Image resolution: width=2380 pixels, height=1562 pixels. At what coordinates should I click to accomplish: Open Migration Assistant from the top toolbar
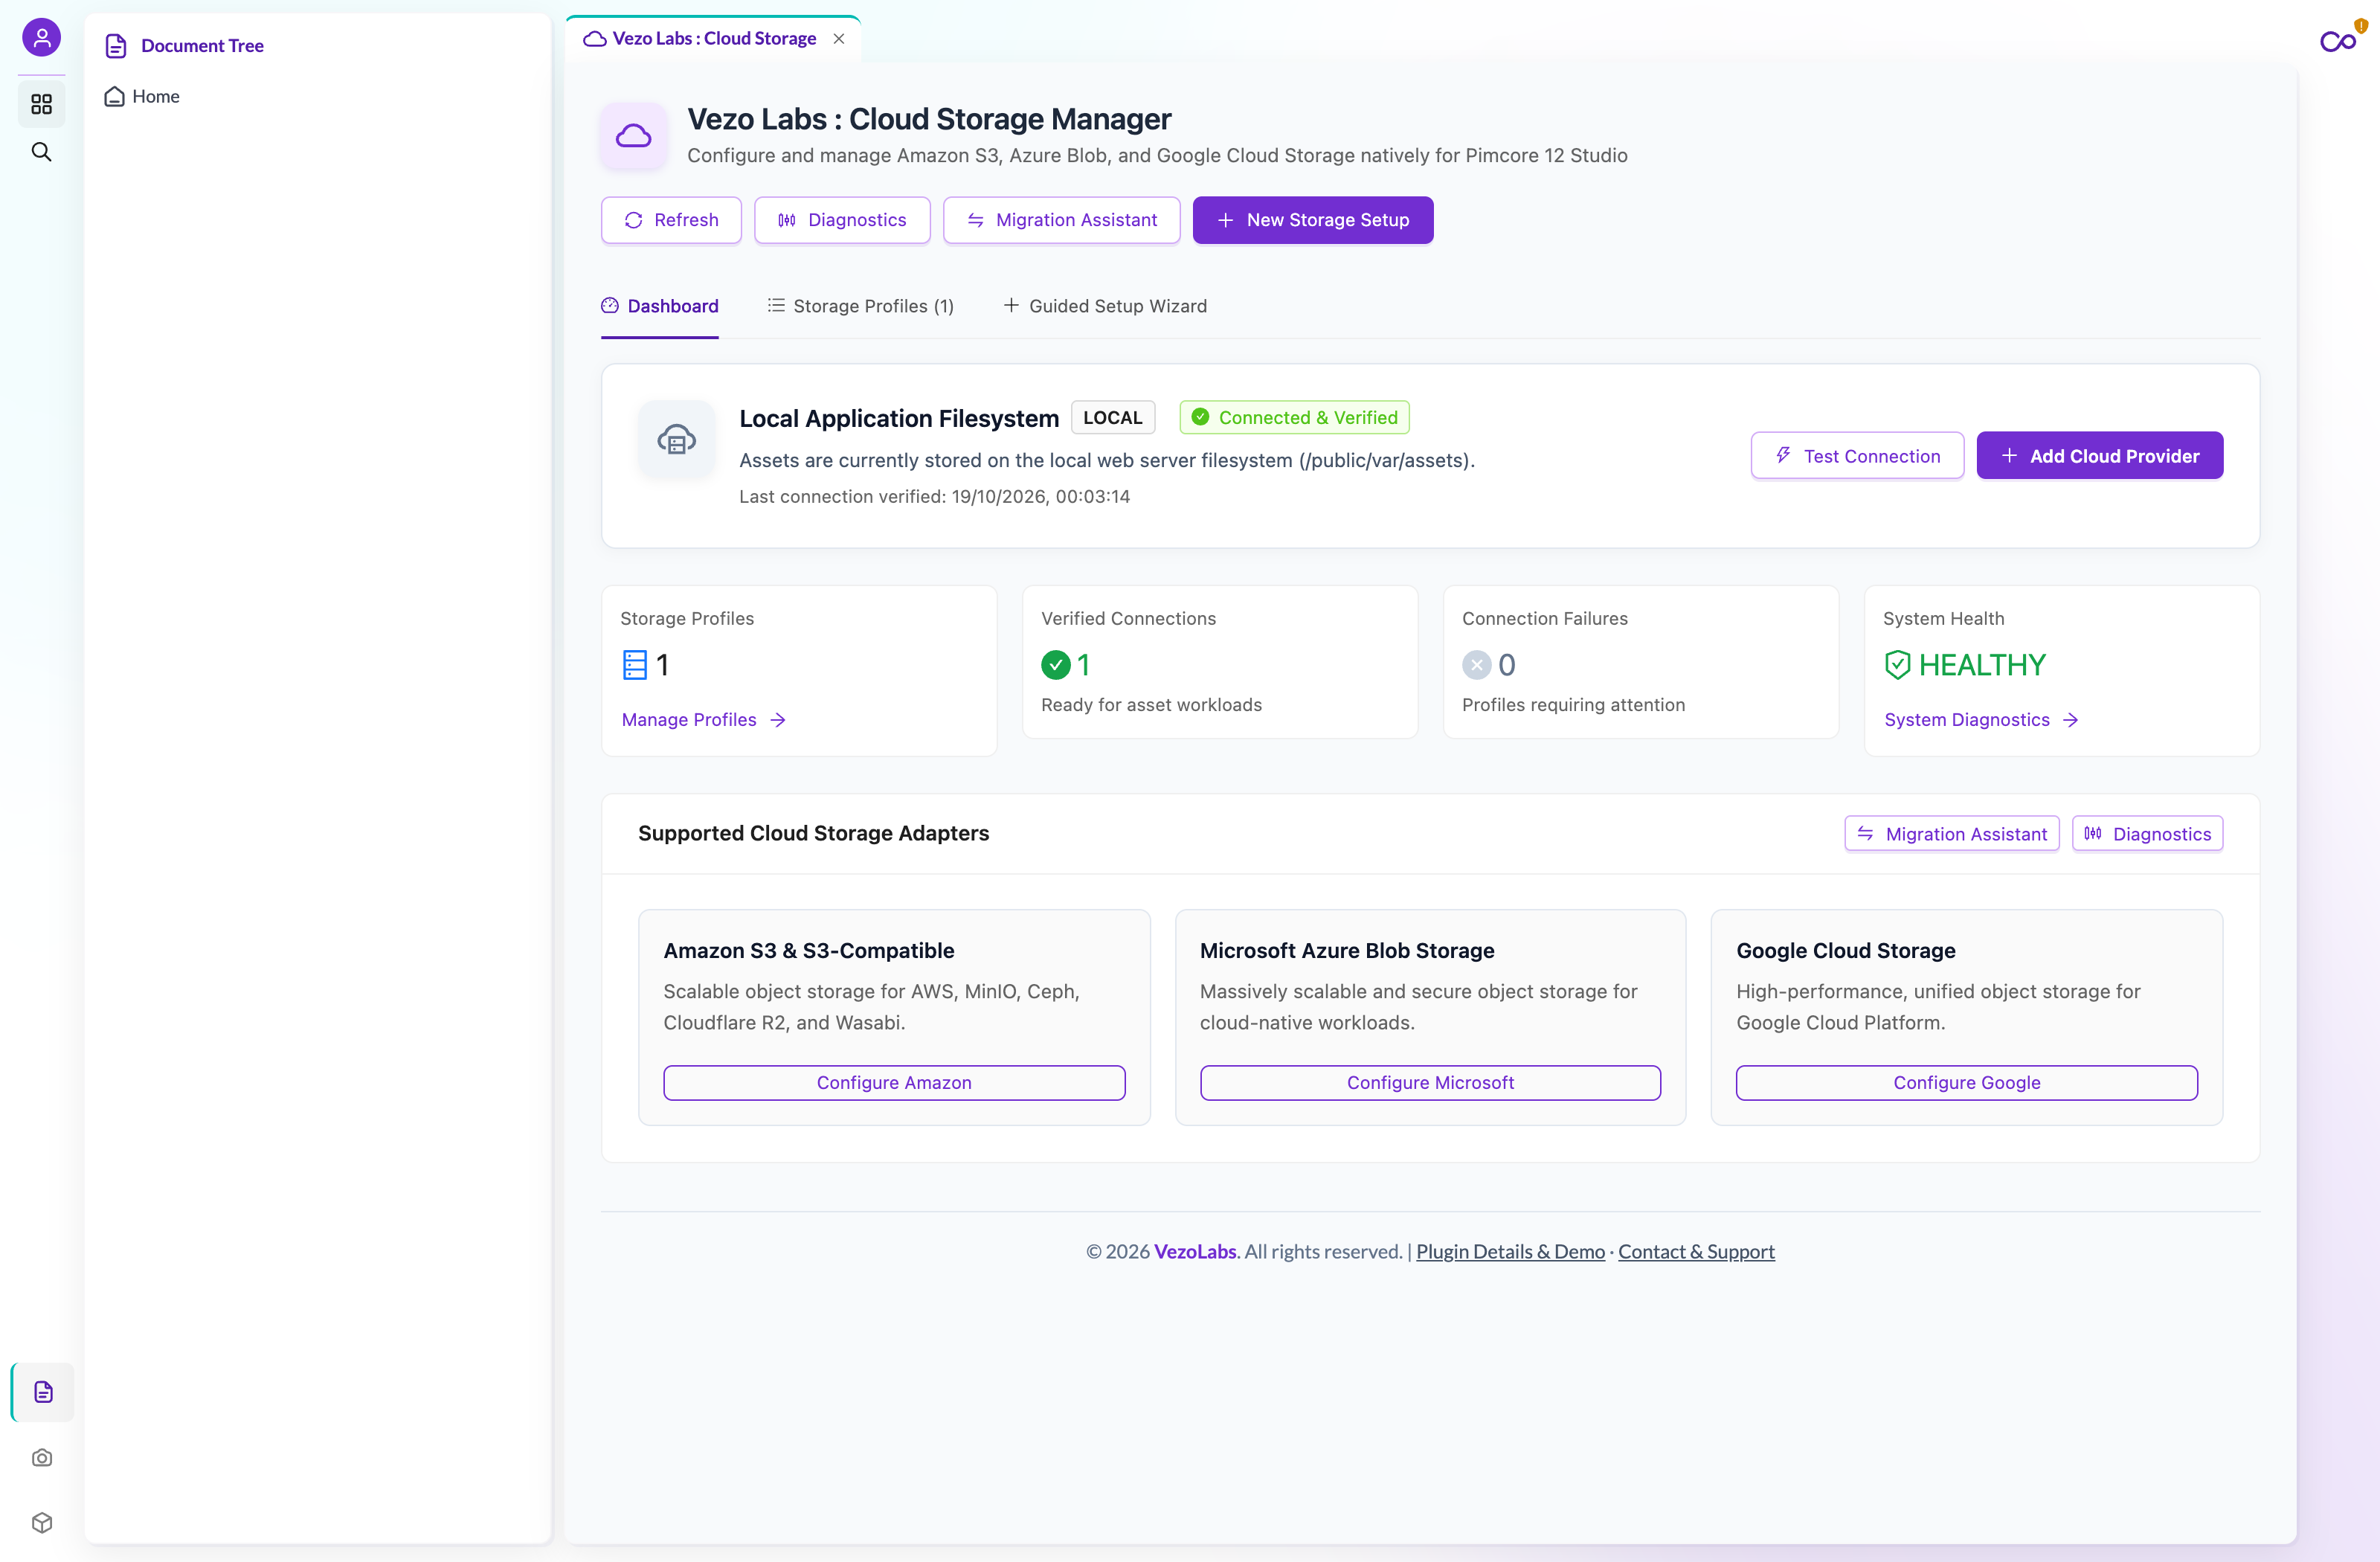tap(1062, 220)
